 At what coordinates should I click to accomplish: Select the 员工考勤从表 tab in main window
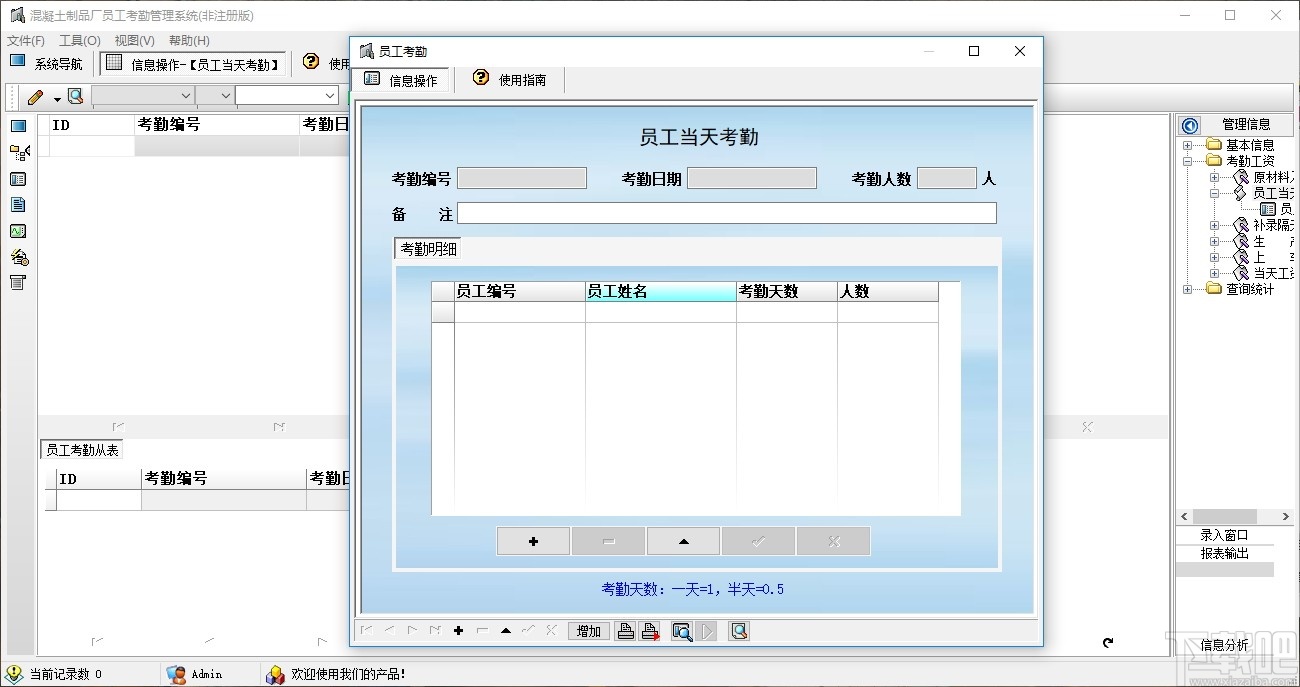pyautogui.click(x=82, y=450)
